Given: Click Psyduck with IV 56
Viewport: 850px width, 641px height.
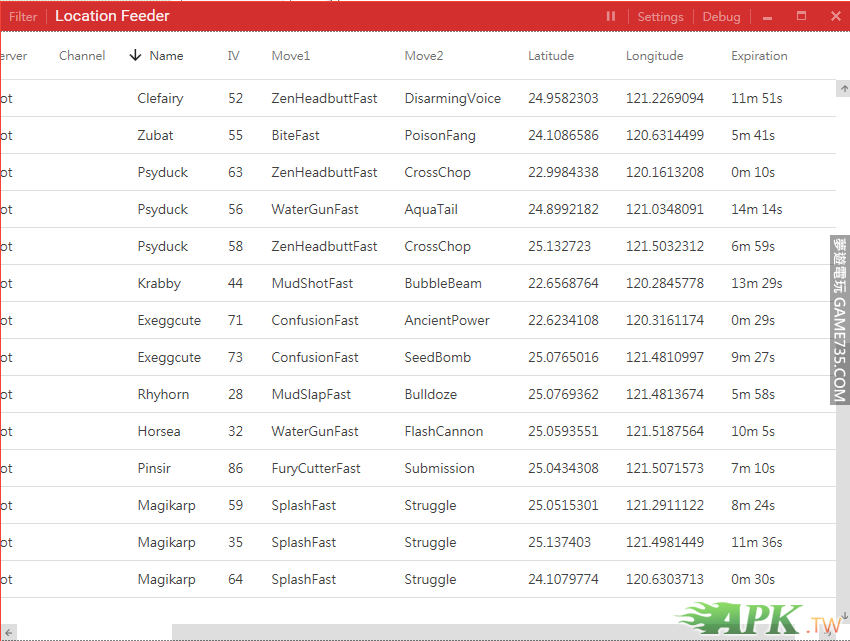Looking at the screenshot, I should click(x=163, y=209).
